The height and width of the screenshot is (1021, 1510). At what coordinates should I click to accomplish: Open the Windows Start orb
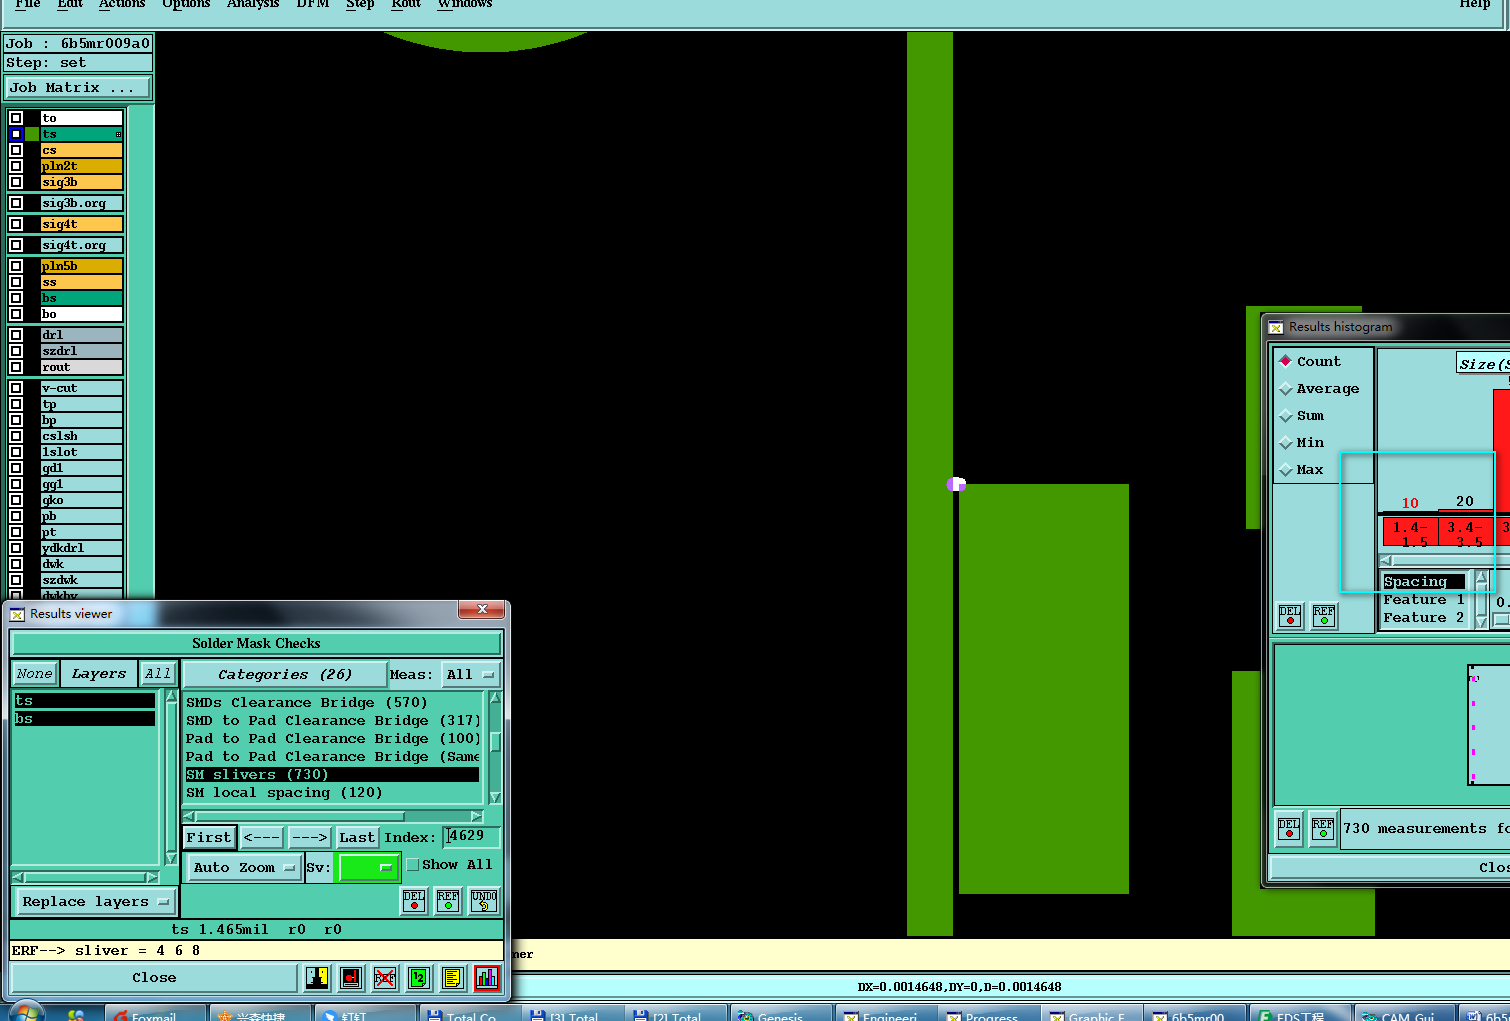(25, 1012)
